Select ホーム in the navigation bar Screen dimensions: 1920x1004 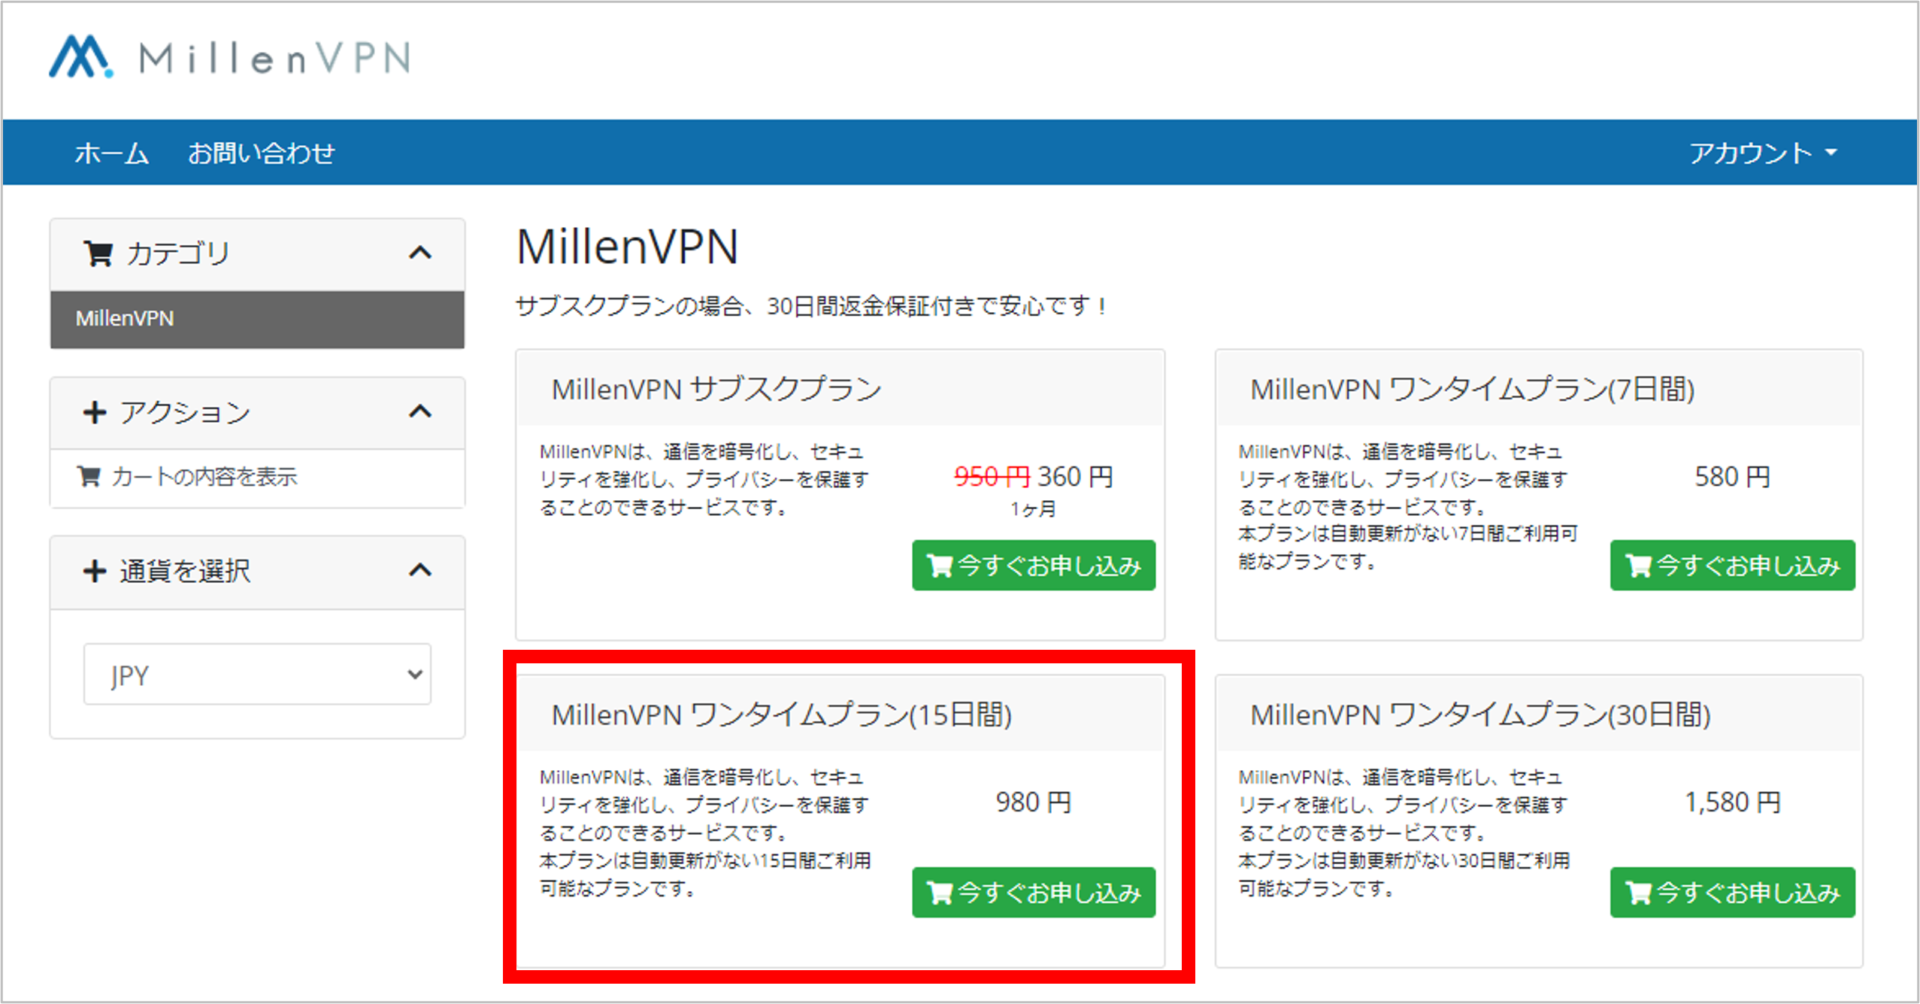coord(111,152)
